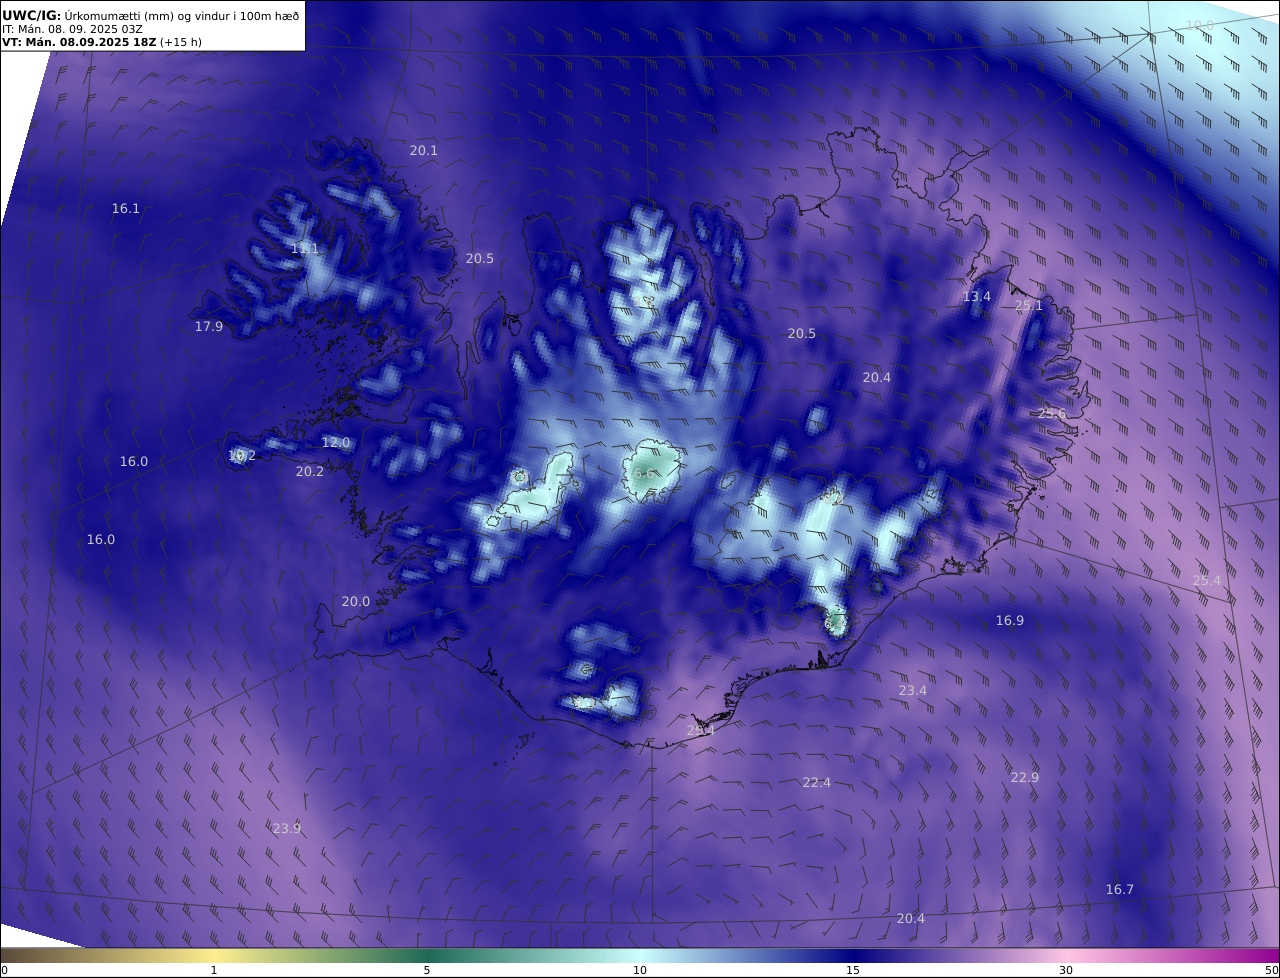Click the colorbar tick label 0
The height and width of the screenshot is (978, 1280).
[x=4, y=970]
